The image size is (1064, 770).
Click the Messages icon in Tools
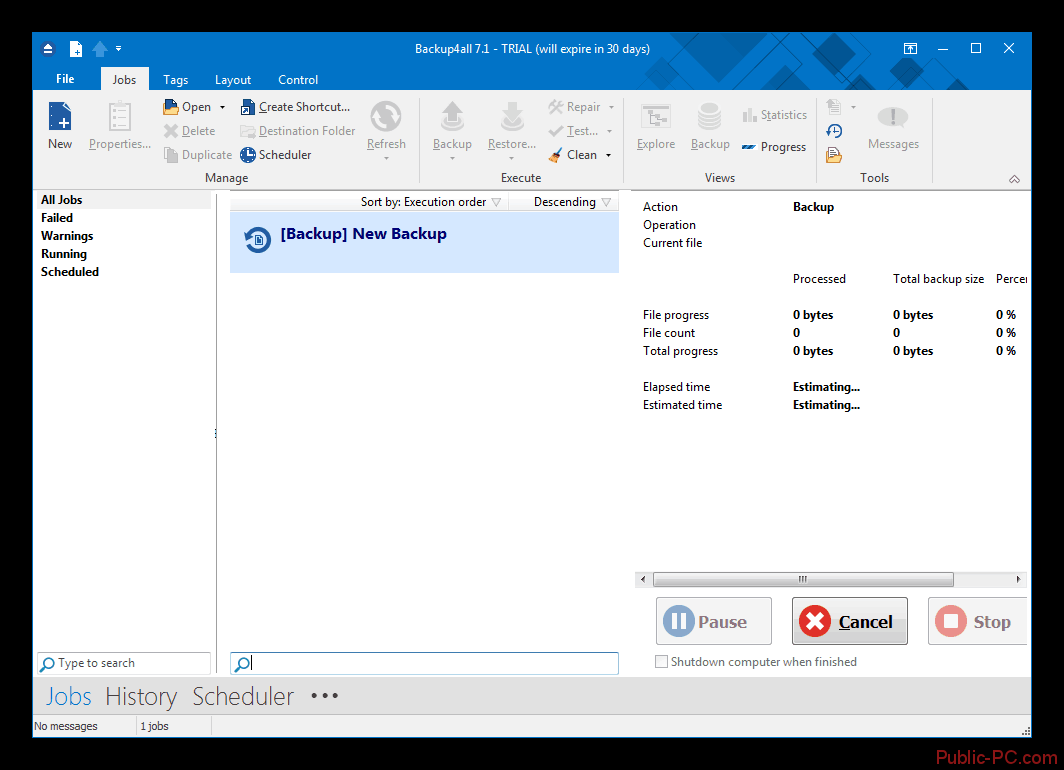(x=893, y=117)
